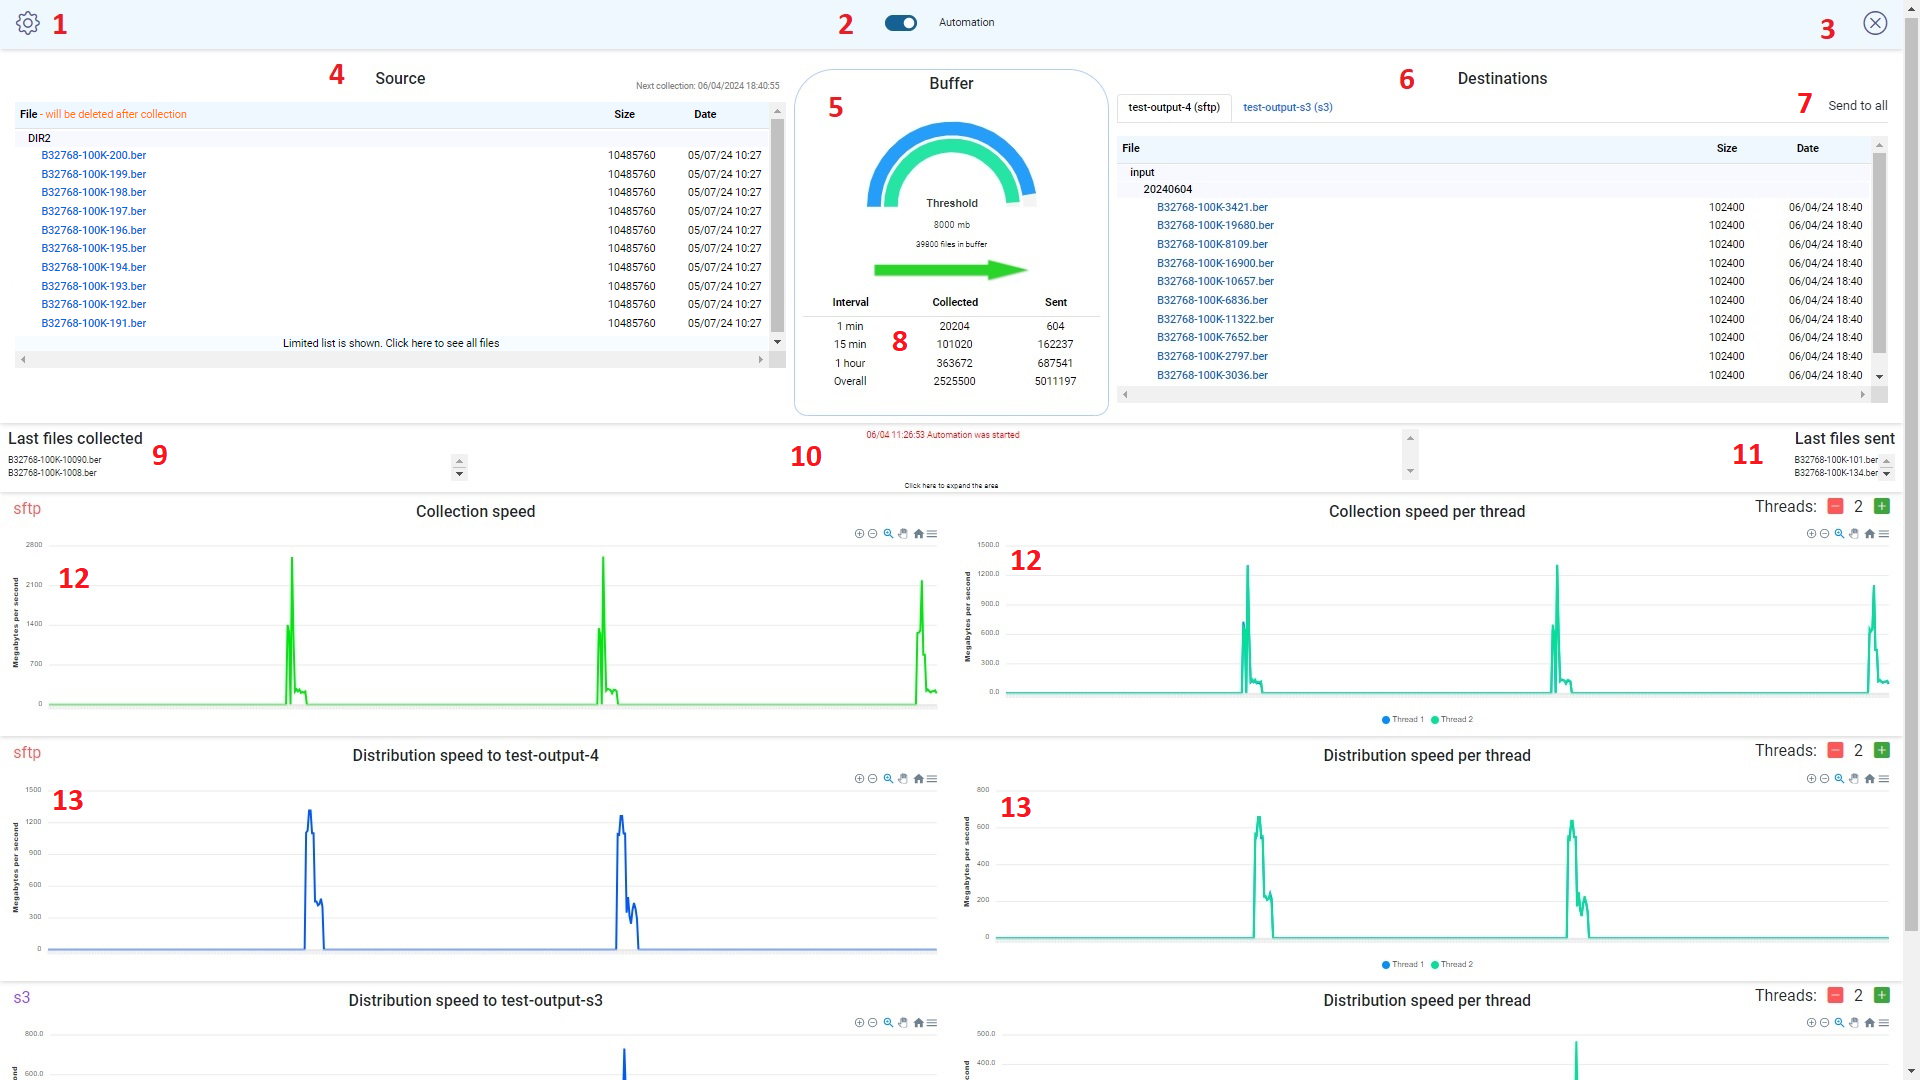Click the Send to all button
Image resolution: width=1920 pixels, height=1080 pixels.
(x=1858, y=106)
